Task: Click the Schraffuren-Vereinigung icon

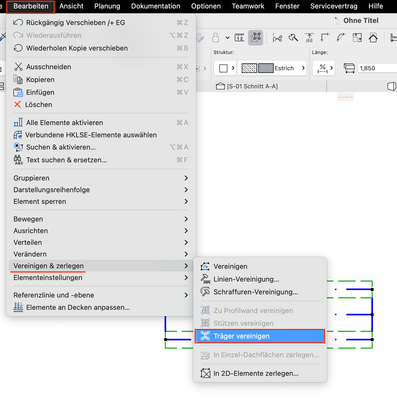Action: (205, 292)
